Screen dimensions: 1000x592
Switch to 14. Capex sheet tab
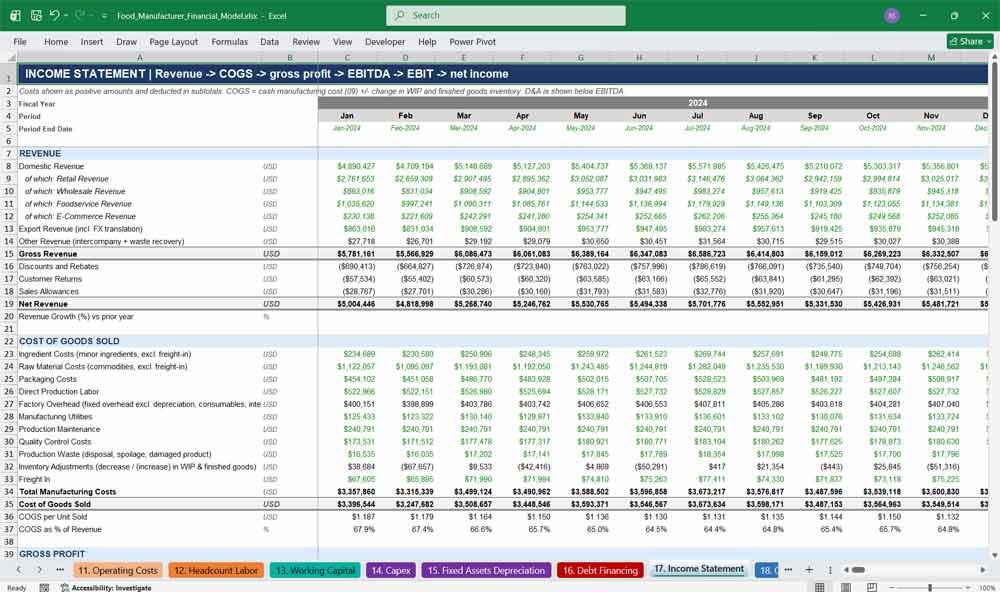pyautogui.click(x=391, y=570)
